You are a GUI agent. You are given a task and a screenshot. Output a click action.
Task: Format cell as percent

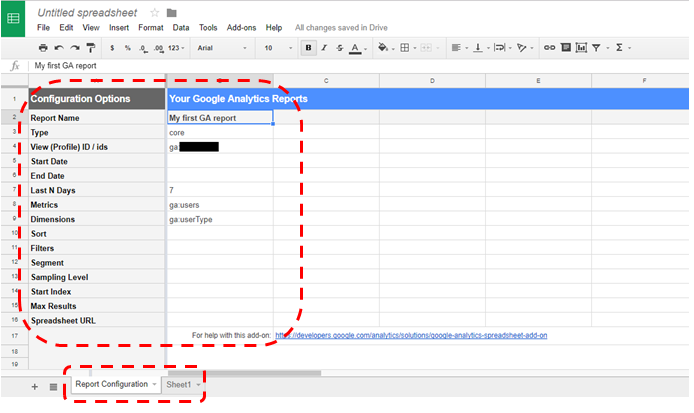pos(127,48)
